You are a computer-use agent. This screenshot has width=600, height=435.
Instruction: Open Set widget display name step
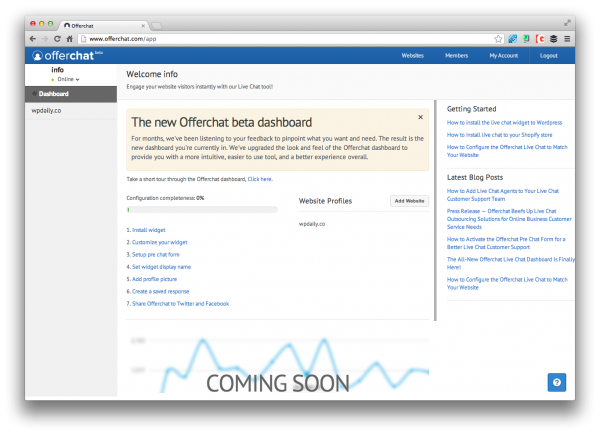click(x=161, y=267)
